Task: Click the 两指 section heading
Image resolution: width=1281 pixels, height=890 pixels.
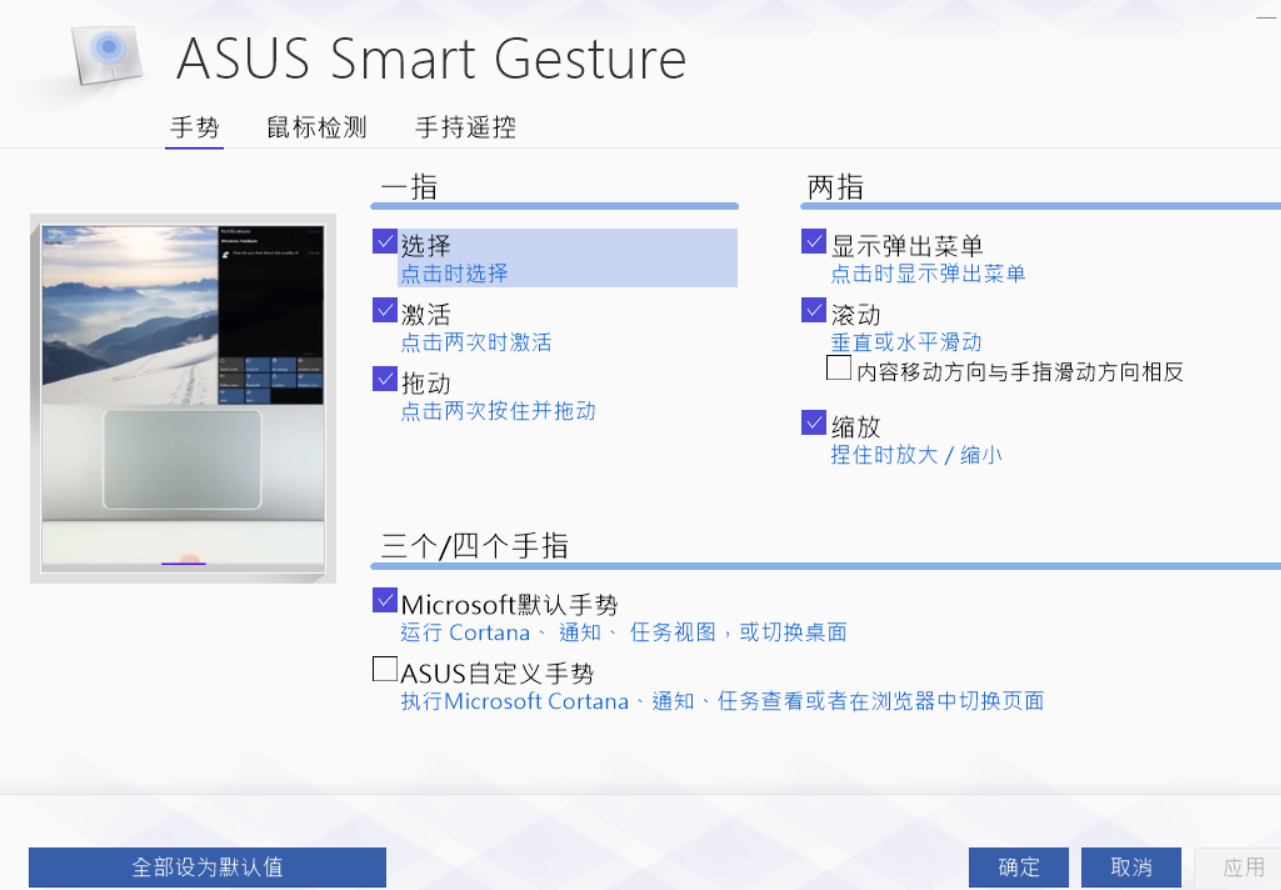Action: 836,187
